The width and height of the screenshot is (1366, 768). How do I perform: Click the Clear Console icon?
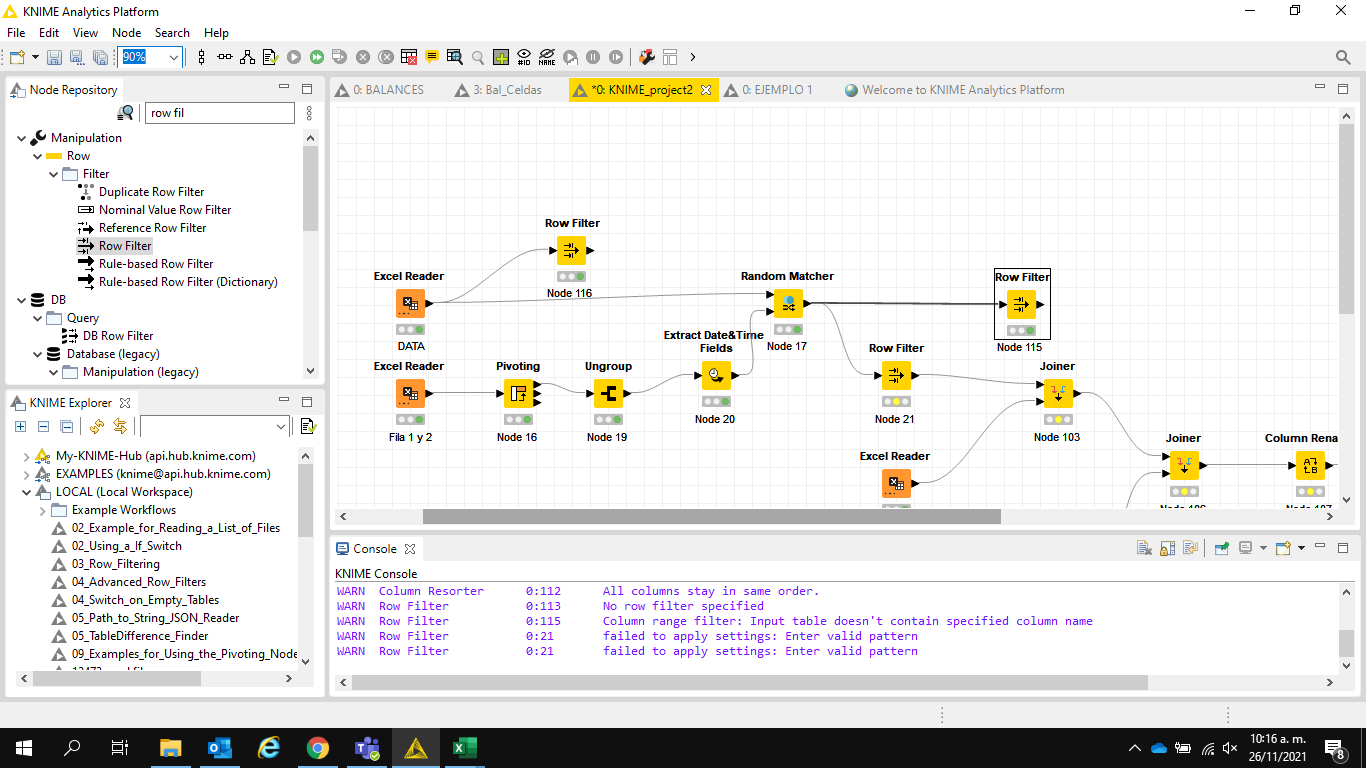[1145, 548]
